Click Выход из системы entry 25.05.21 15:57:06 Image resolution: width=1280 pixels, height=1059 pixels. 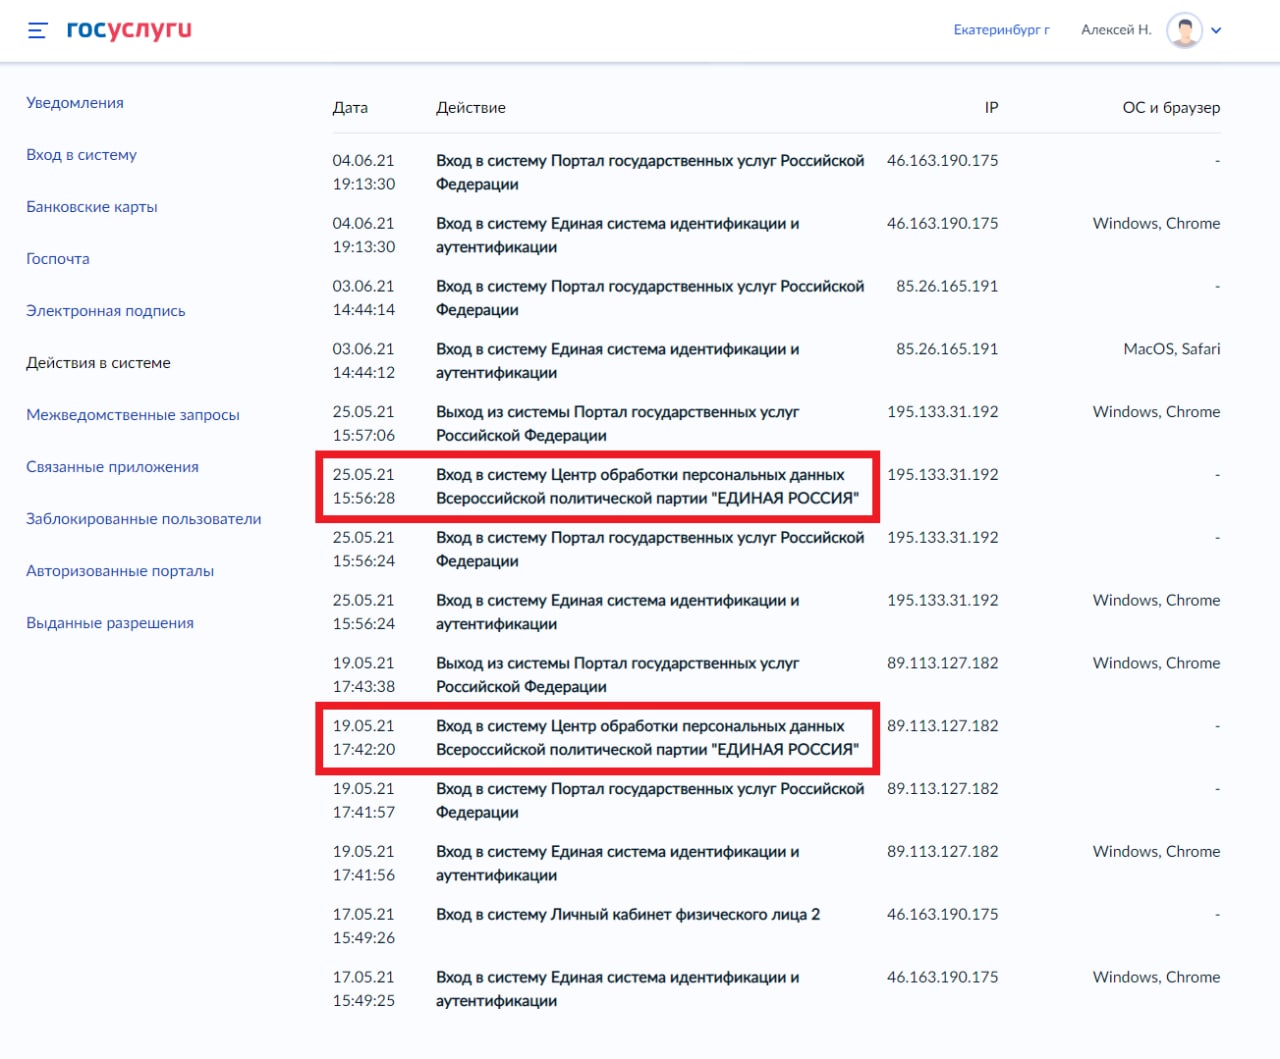click(x=618, y=424)
